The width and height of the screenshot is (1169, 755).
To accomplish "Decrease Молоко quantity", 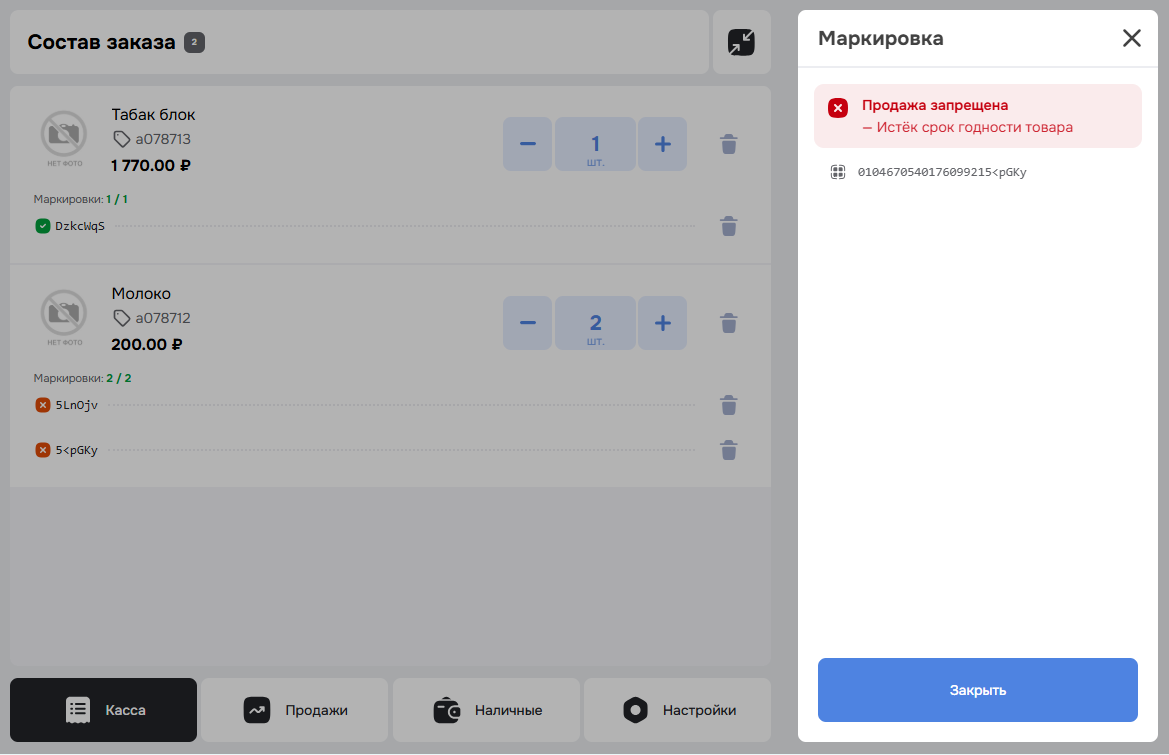I will point(528,323).
